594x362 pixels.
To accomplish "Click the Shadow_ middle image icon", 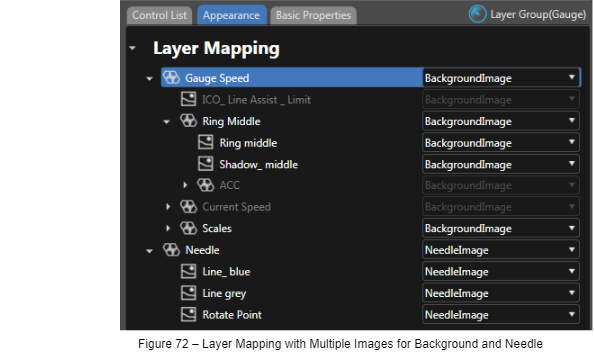I will [x=205, y=164].
